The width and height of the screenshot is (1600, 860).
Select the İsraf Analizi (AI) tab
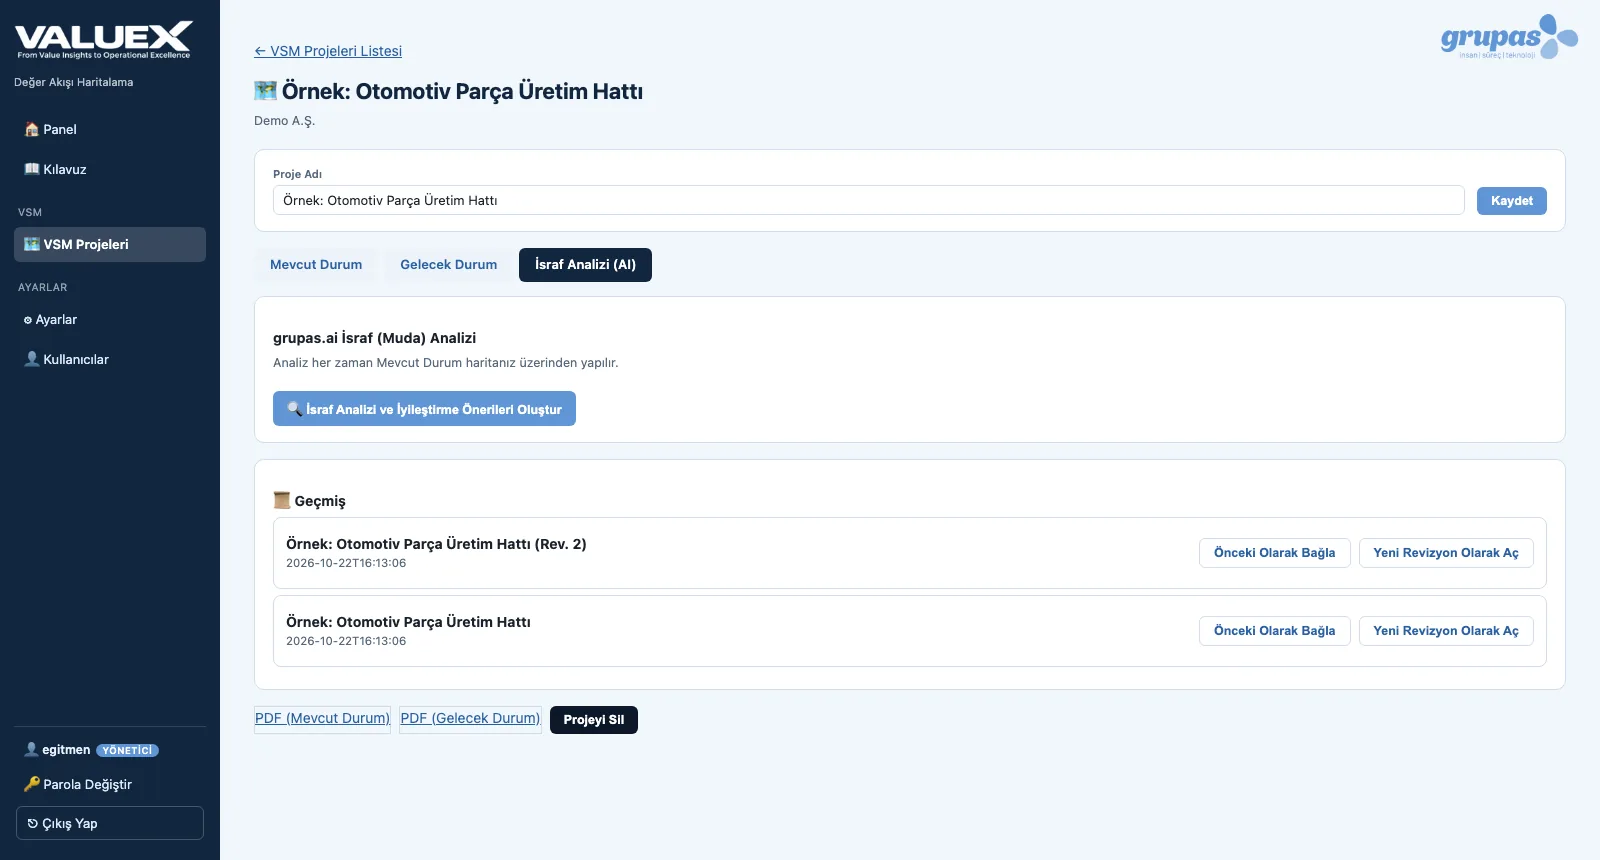pos(585,265)
